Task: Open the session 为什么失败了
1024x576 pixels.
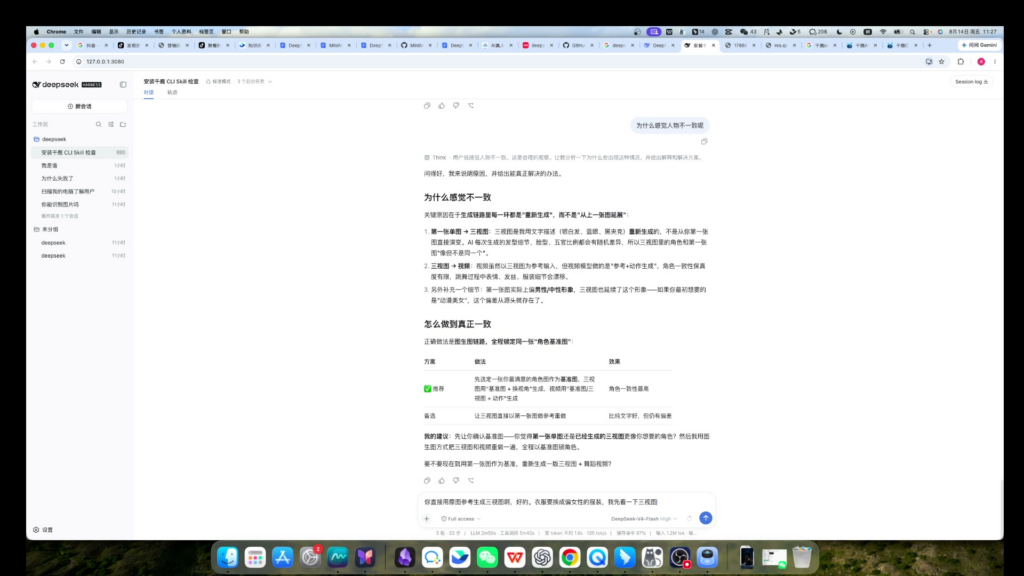Action: point(80,178)
